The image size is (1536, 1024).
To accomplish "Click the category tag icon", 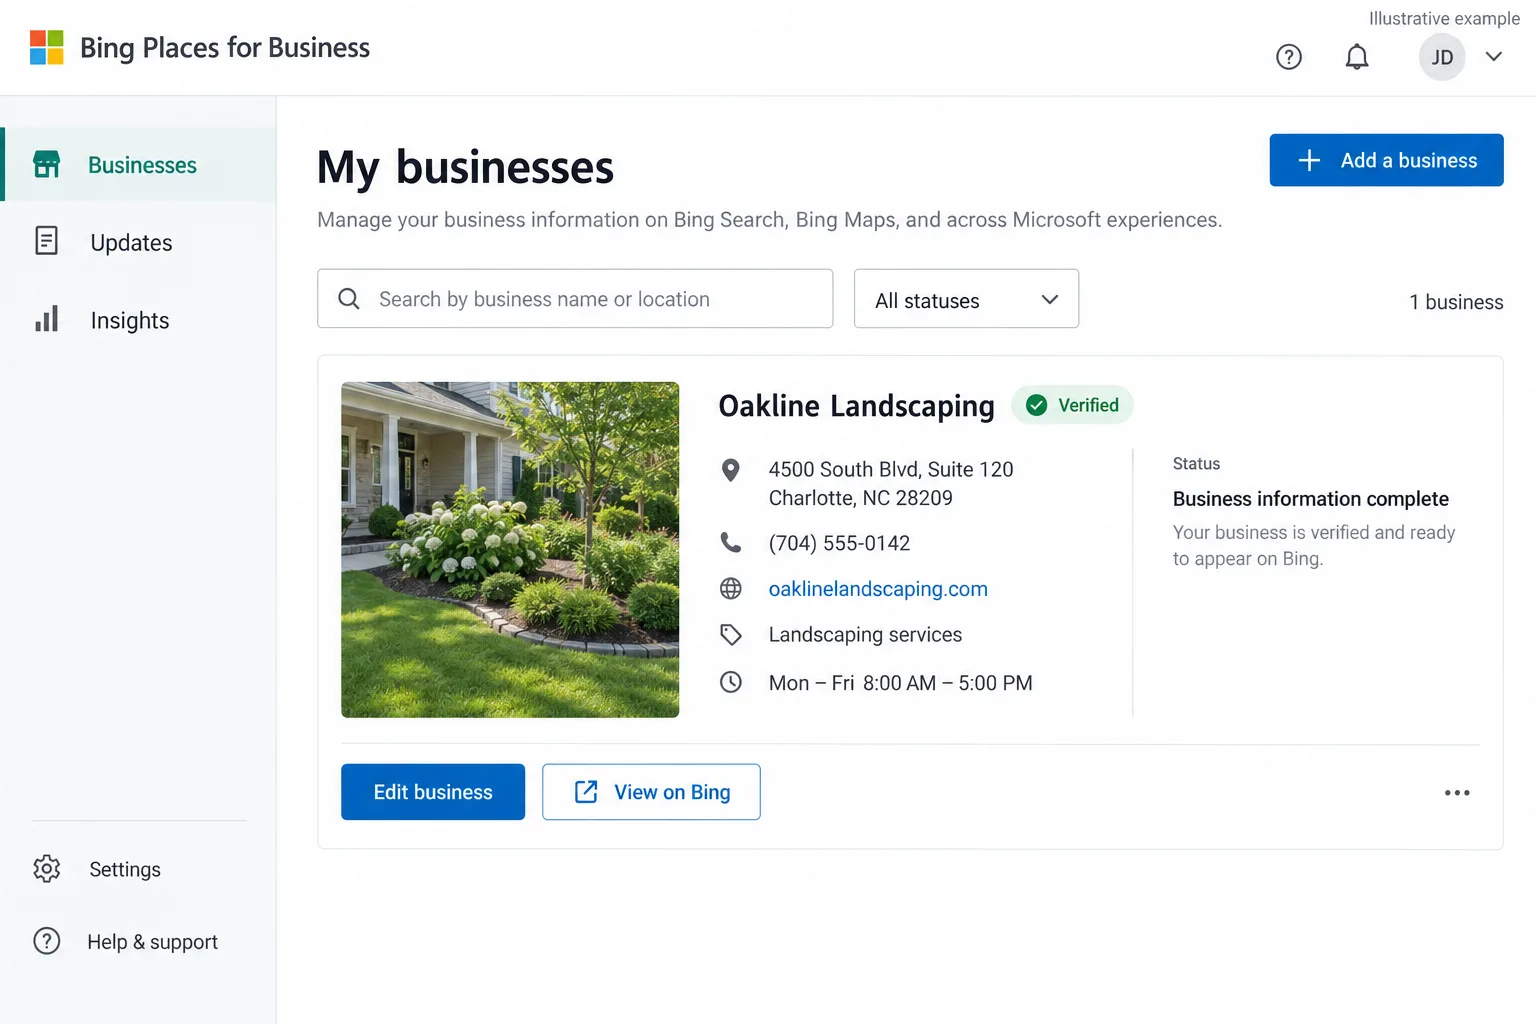I will (731, 635).
